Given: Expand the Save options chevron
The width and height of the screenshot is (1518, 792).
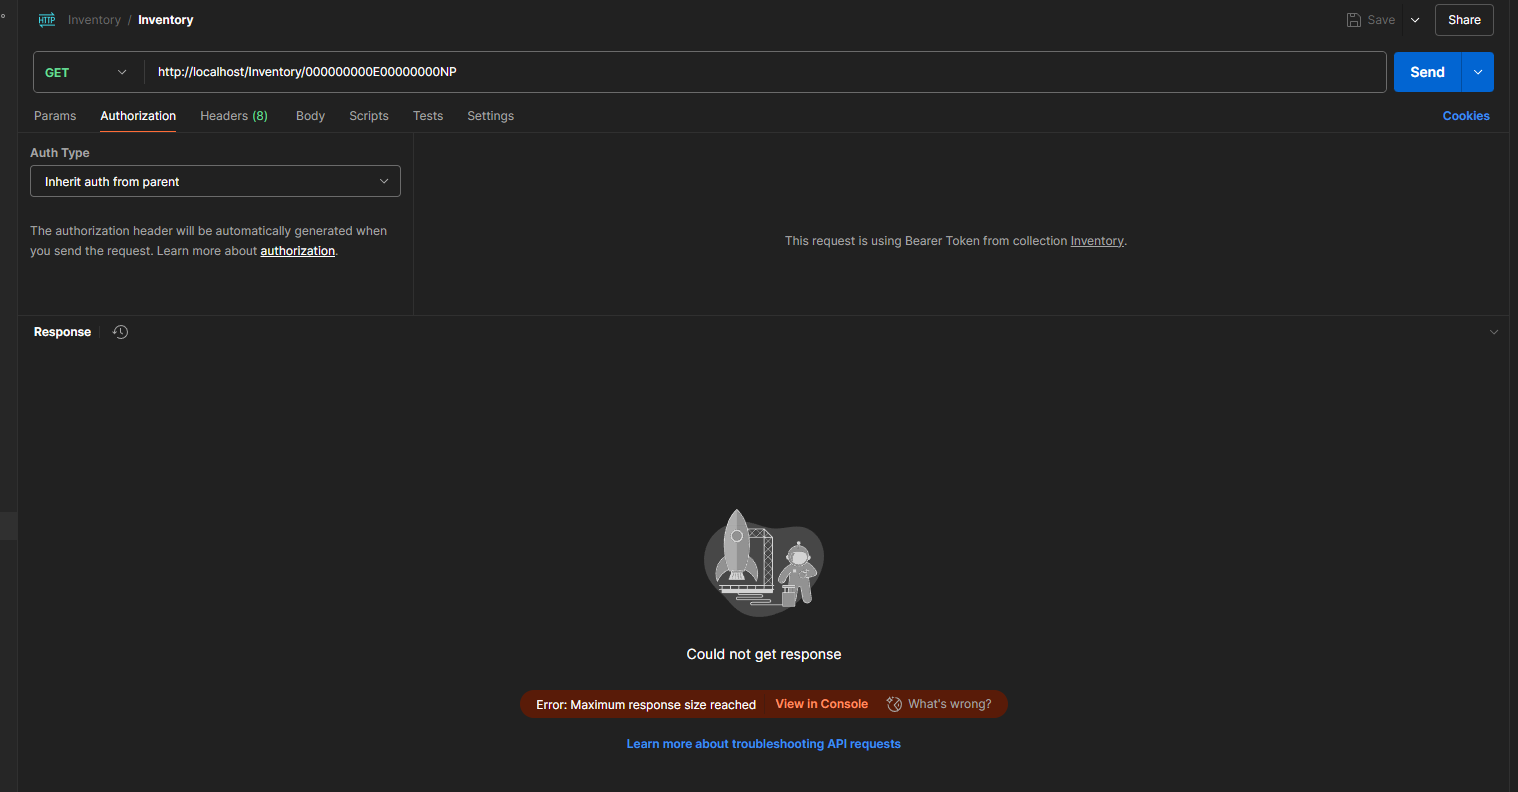Looking at the screenshot, I should click(1415, 20).
